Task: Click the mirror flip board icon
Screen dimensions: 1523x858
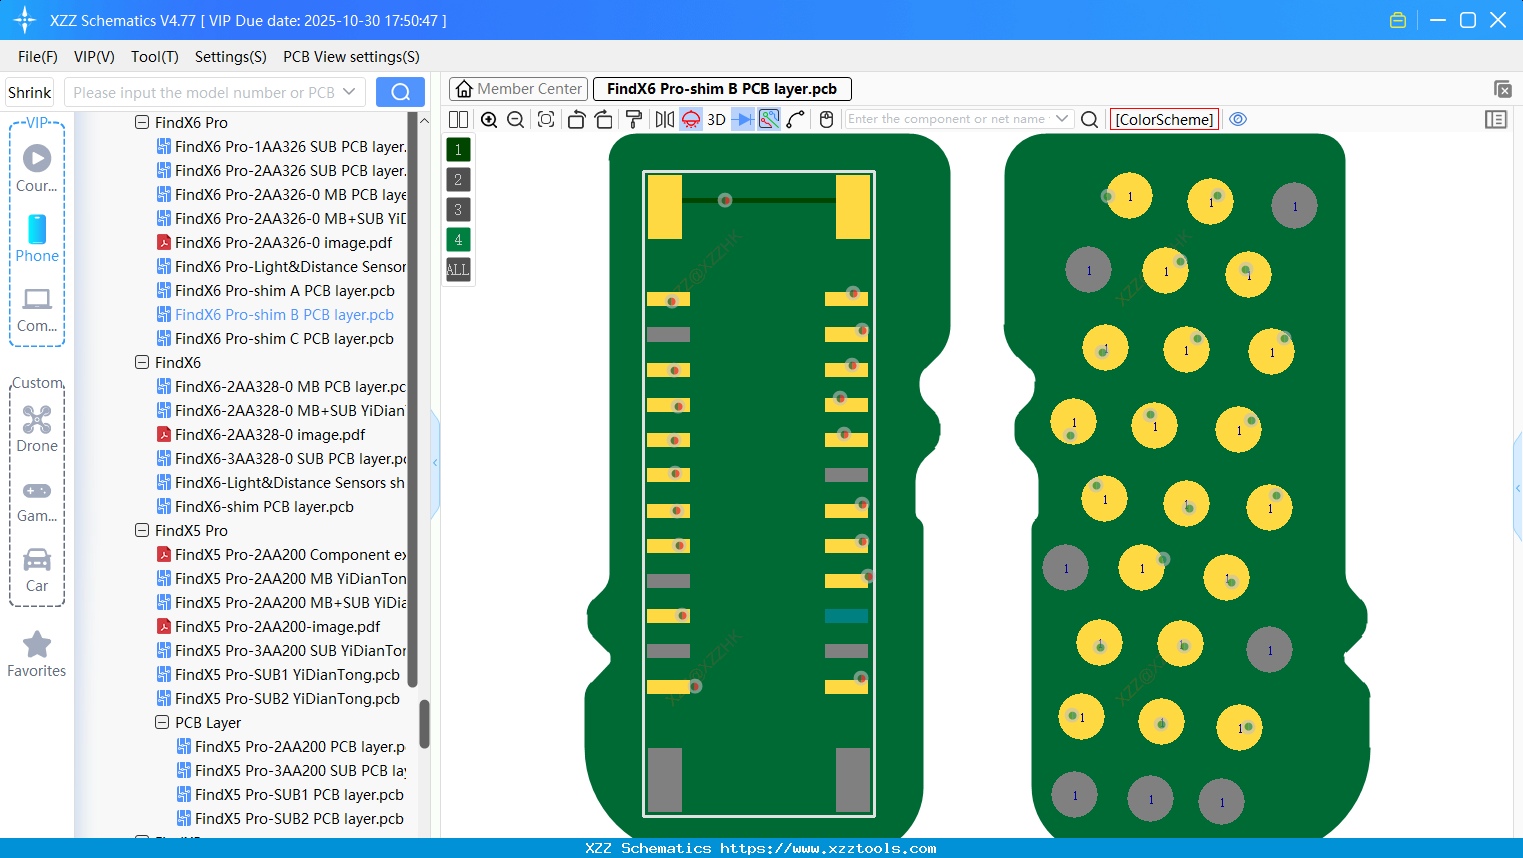Action: point(665,119)
